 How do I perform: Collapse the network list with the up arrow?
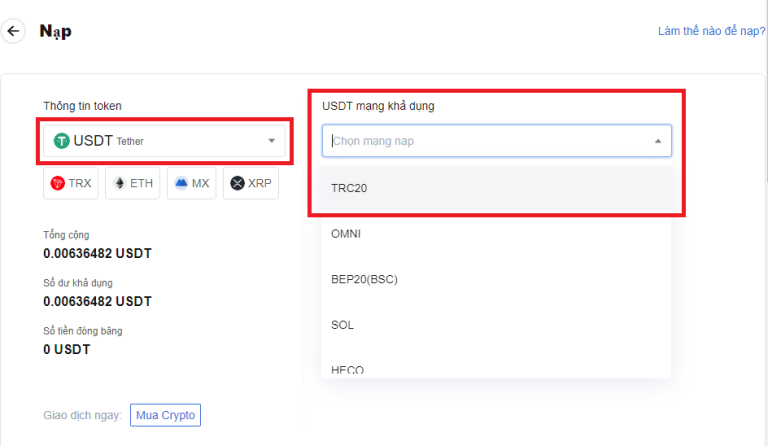coord(658,141)
